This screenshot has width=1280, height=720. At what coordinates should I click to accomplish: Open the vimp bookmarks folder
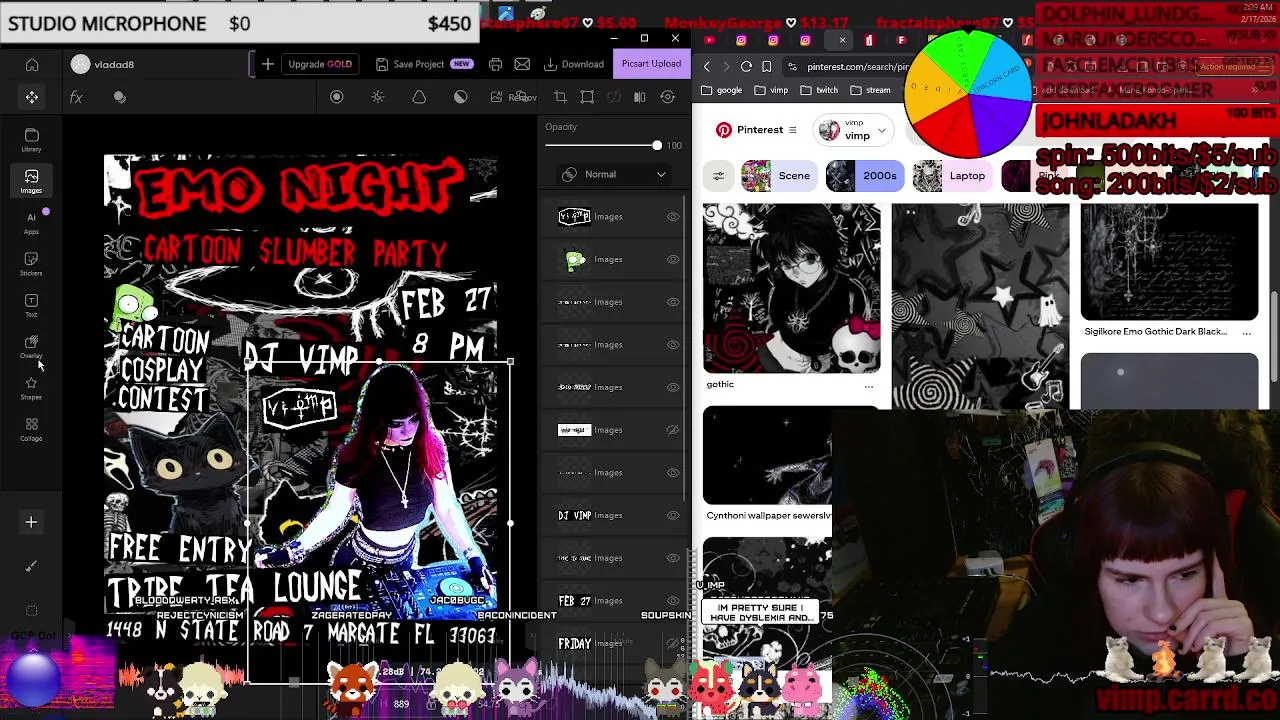[x=771, y=90]
